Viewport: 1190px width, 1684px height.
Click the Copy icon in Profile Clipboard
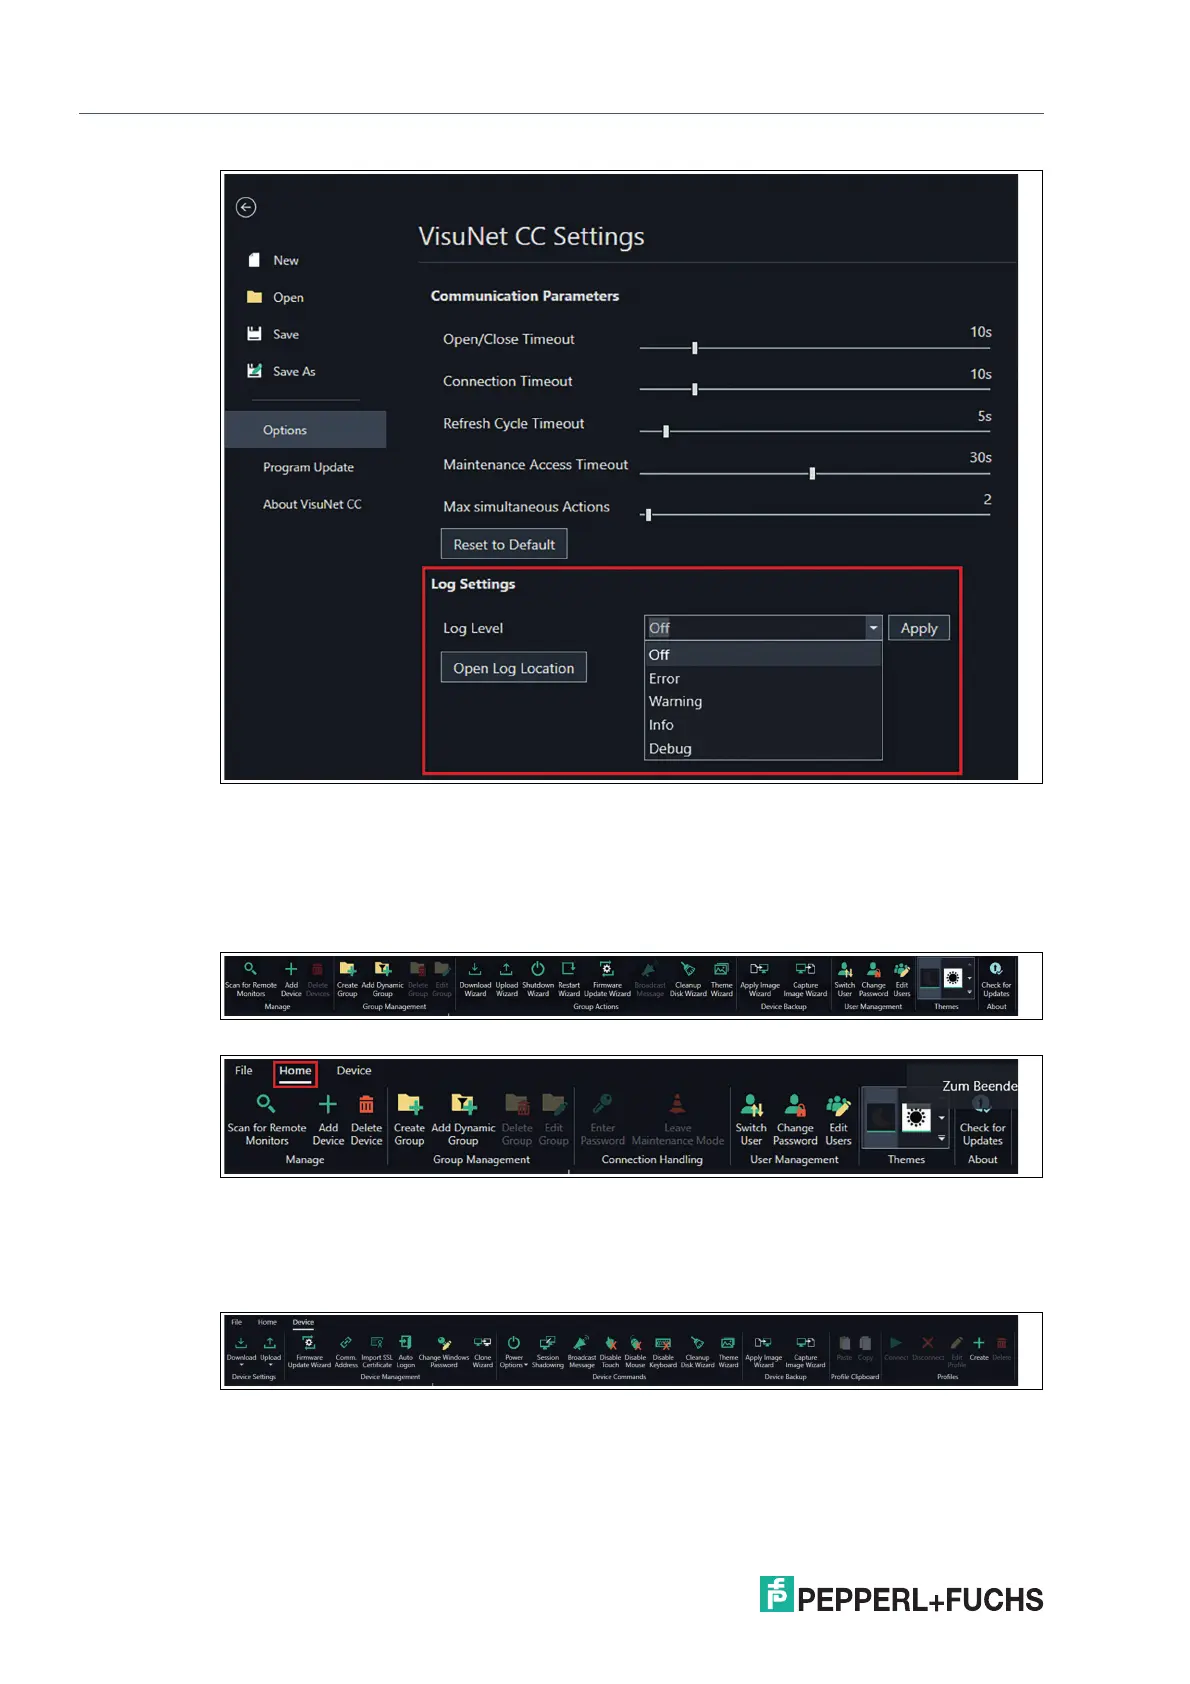pos(865,1343)
